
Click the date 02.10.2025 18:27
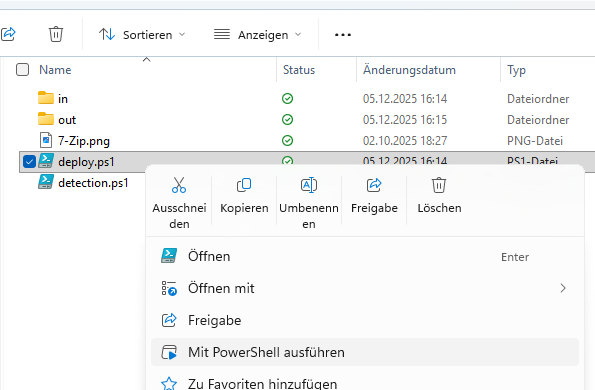[x=405, y=141]
